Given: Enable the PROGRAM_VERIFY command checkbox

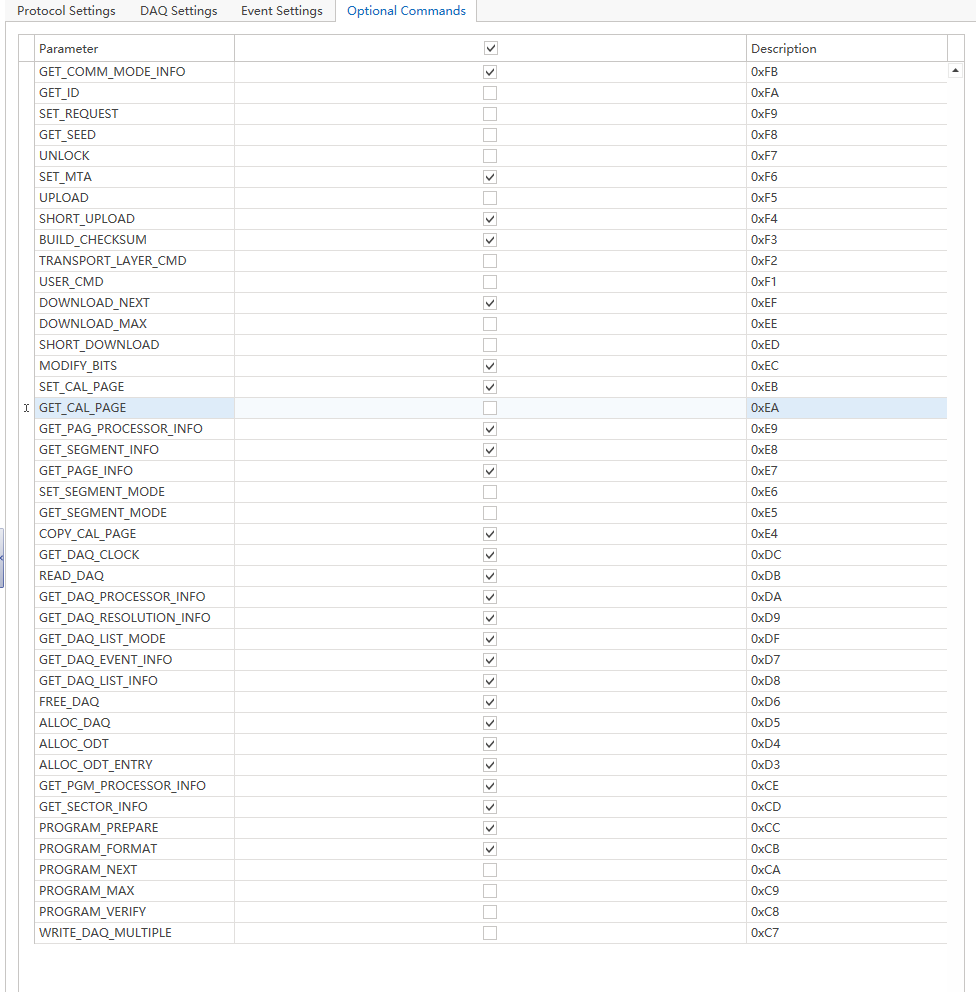Looking at the screenshot, I should click(x=490, y=911).
